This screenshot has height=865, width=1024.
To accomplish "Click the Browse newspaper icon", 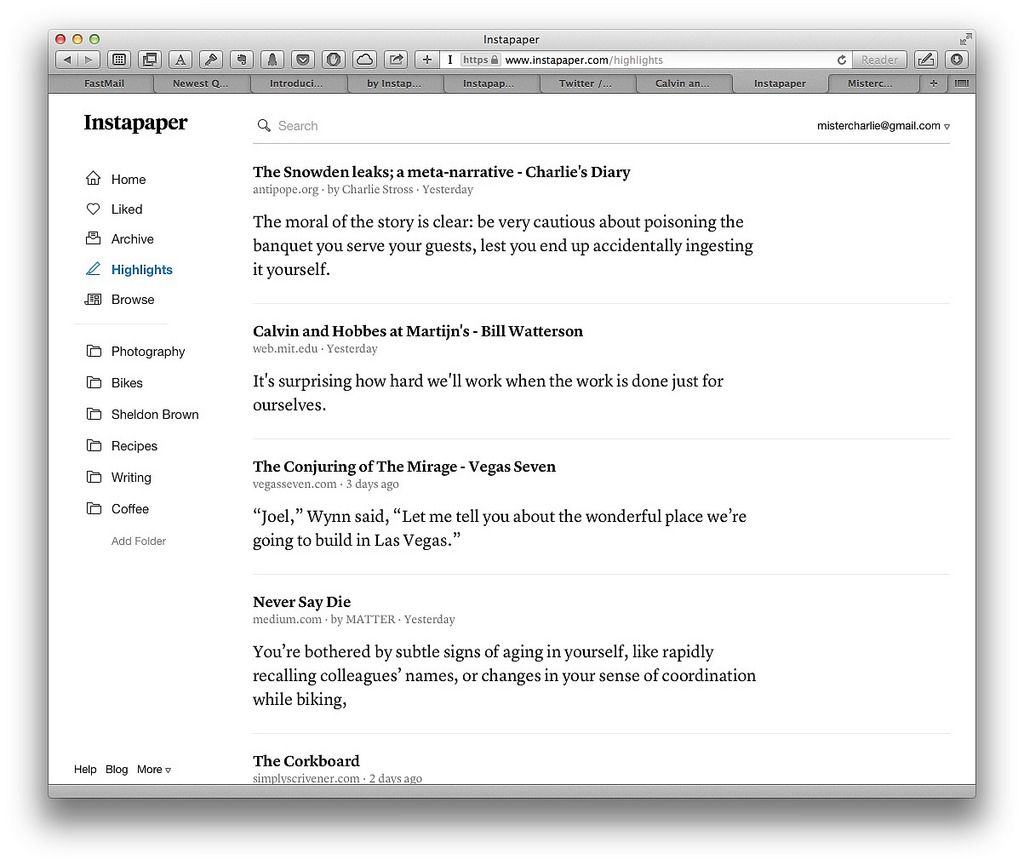I will [x=93, y=299].
